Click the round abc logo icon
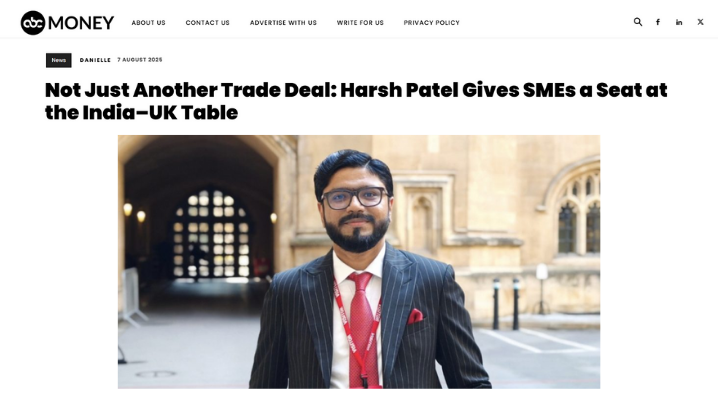 33,22
